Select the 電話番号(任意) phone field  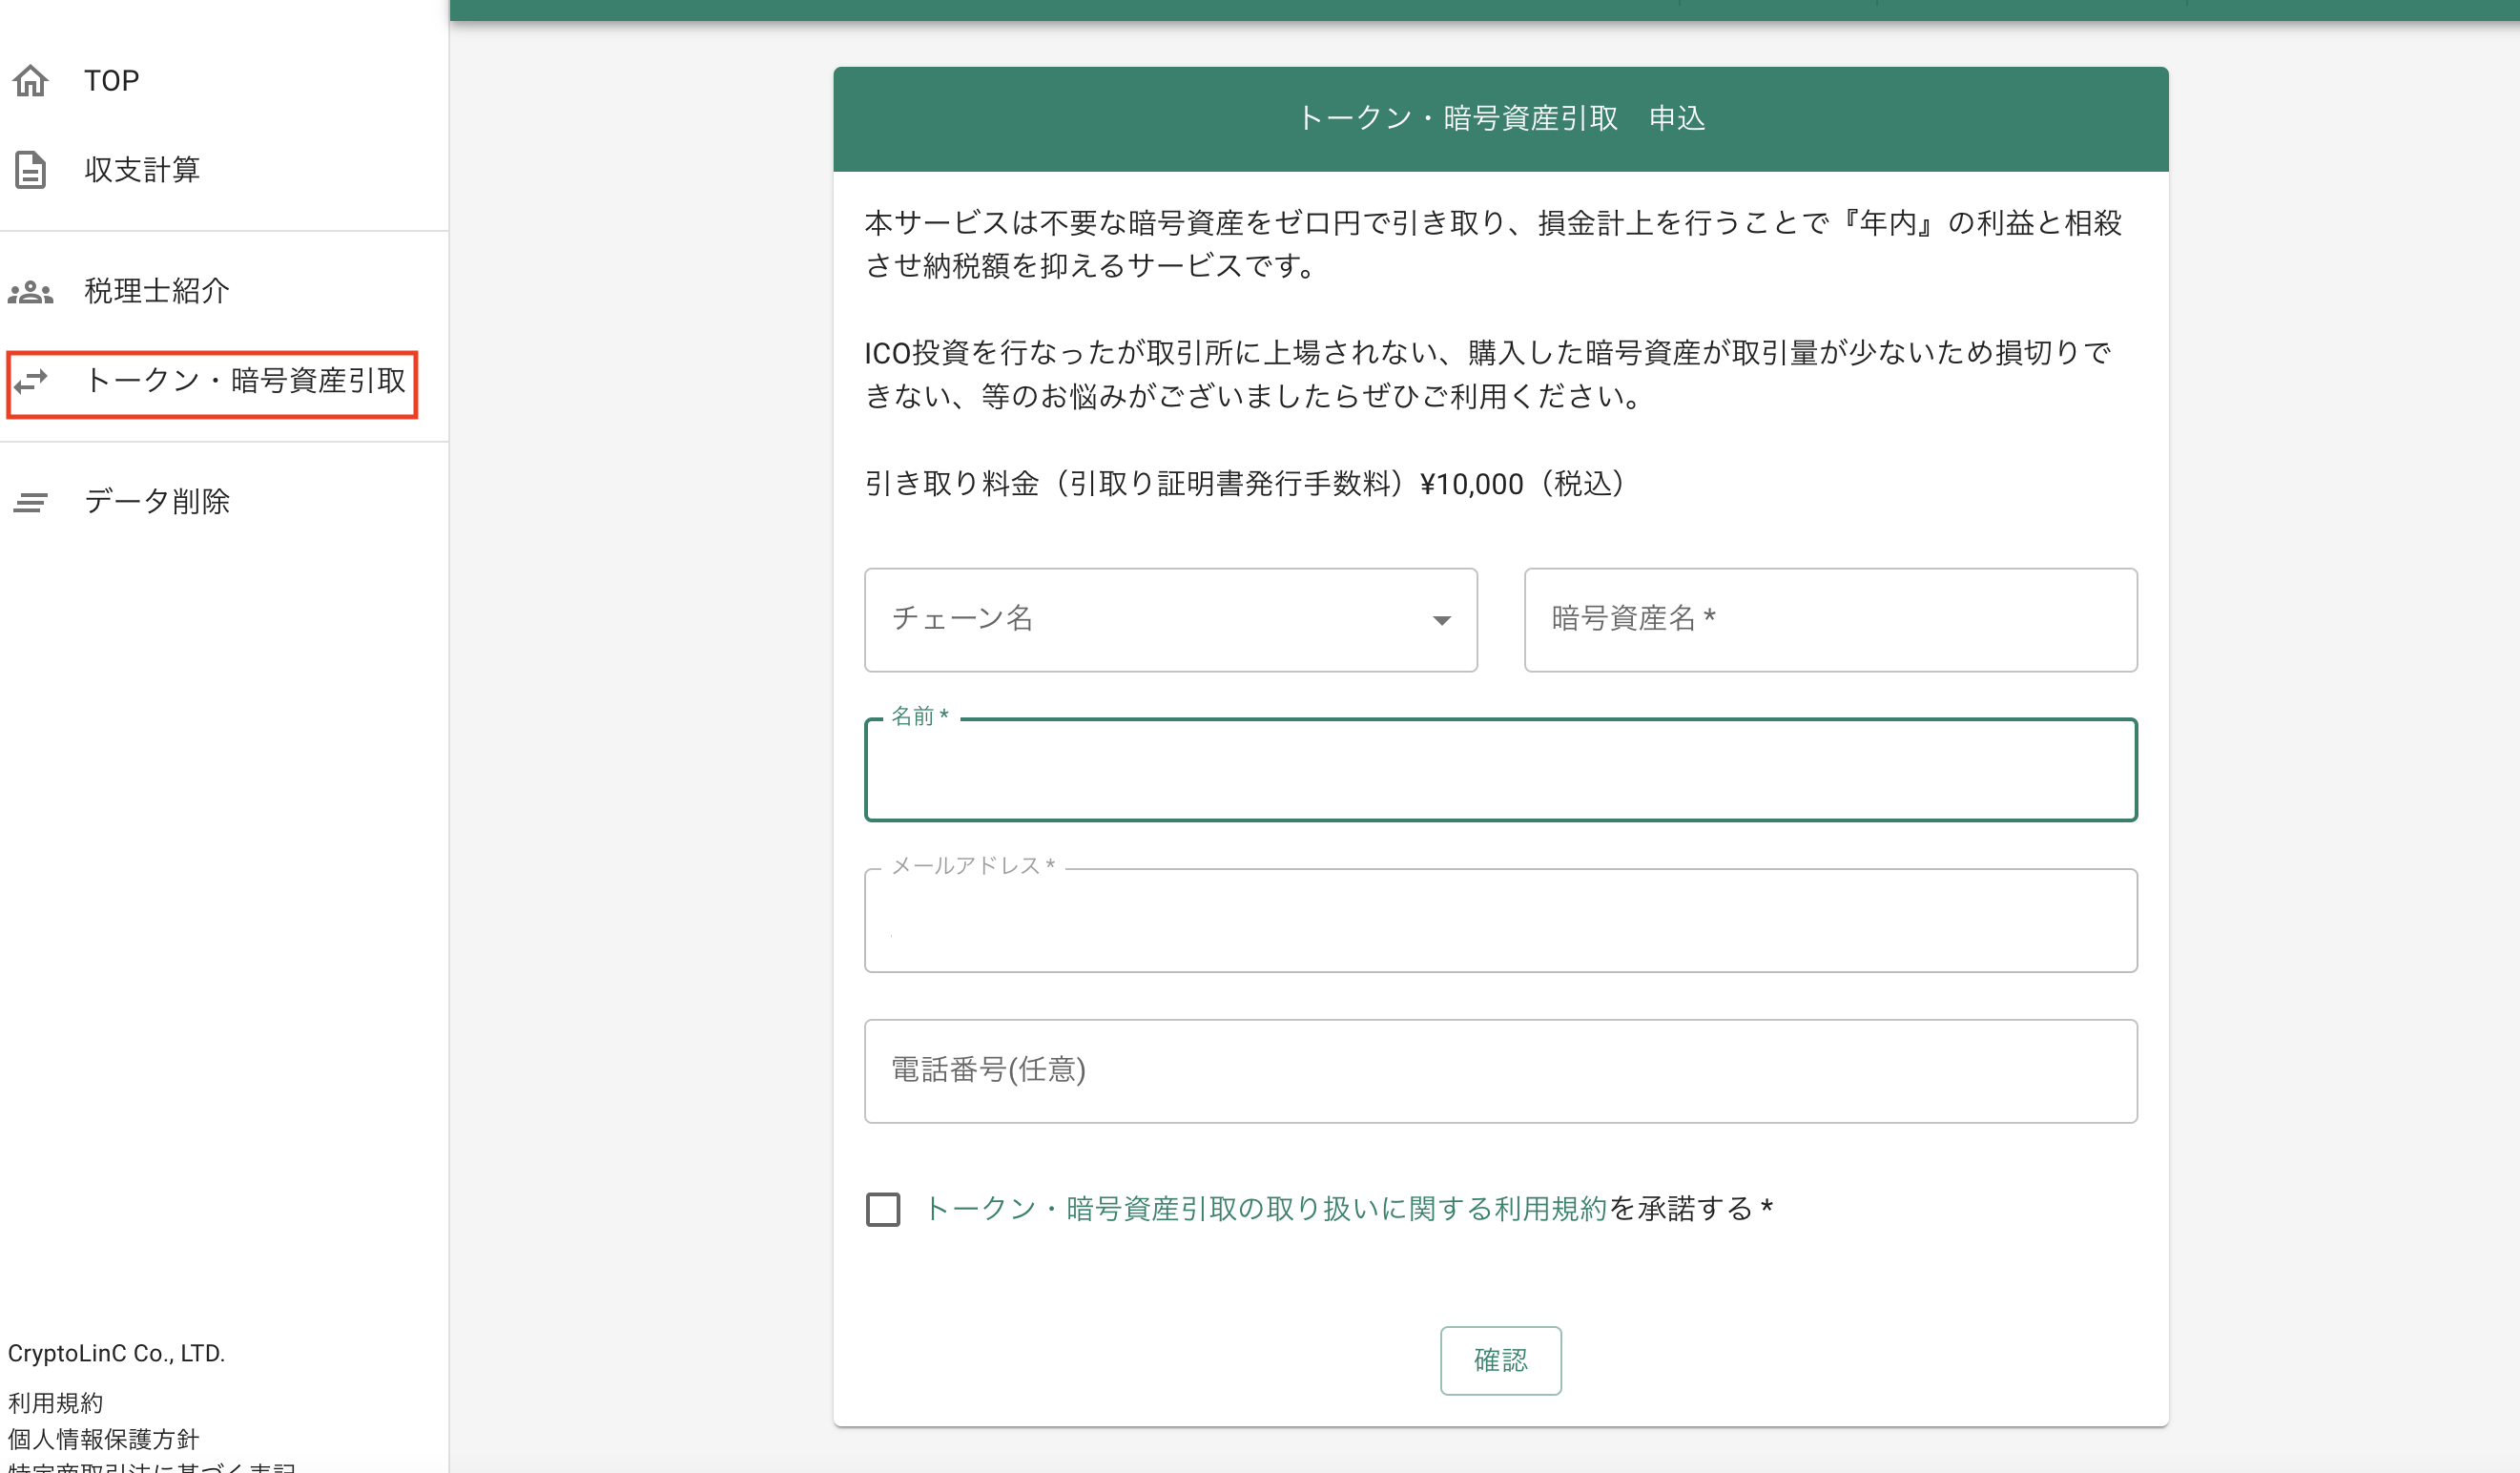1500,1070
